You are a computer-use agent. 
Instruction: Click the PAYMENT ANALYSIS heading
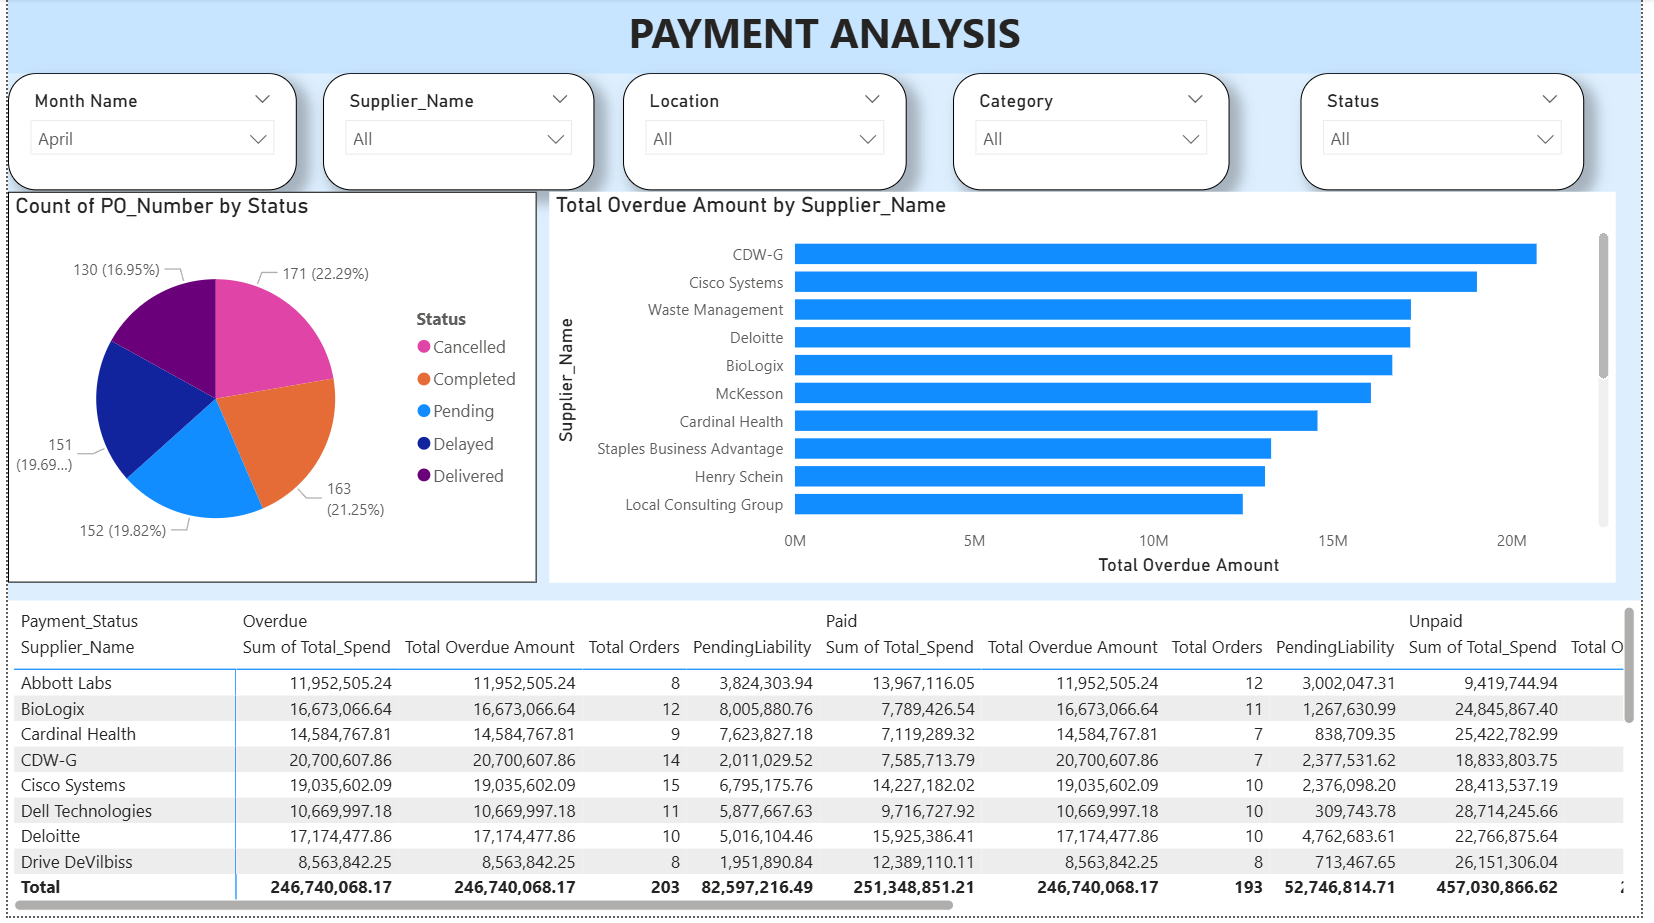click(825, 34)
